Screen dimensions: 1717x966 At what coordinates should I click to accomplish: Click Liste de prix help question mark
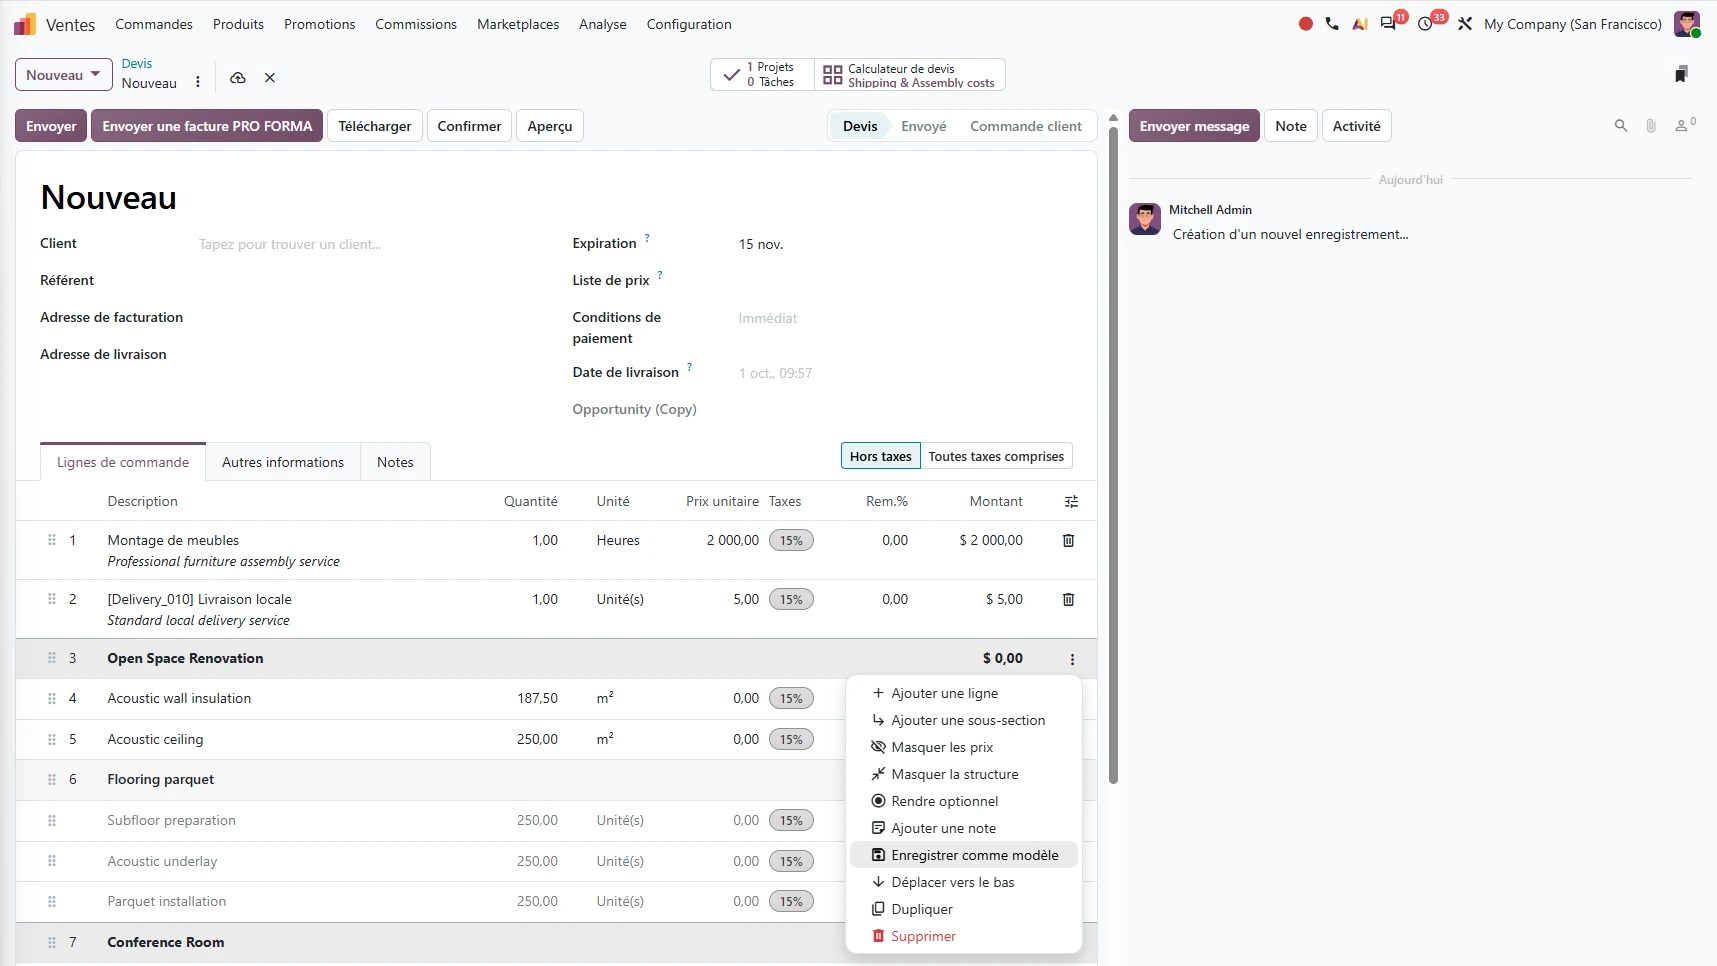660,275
